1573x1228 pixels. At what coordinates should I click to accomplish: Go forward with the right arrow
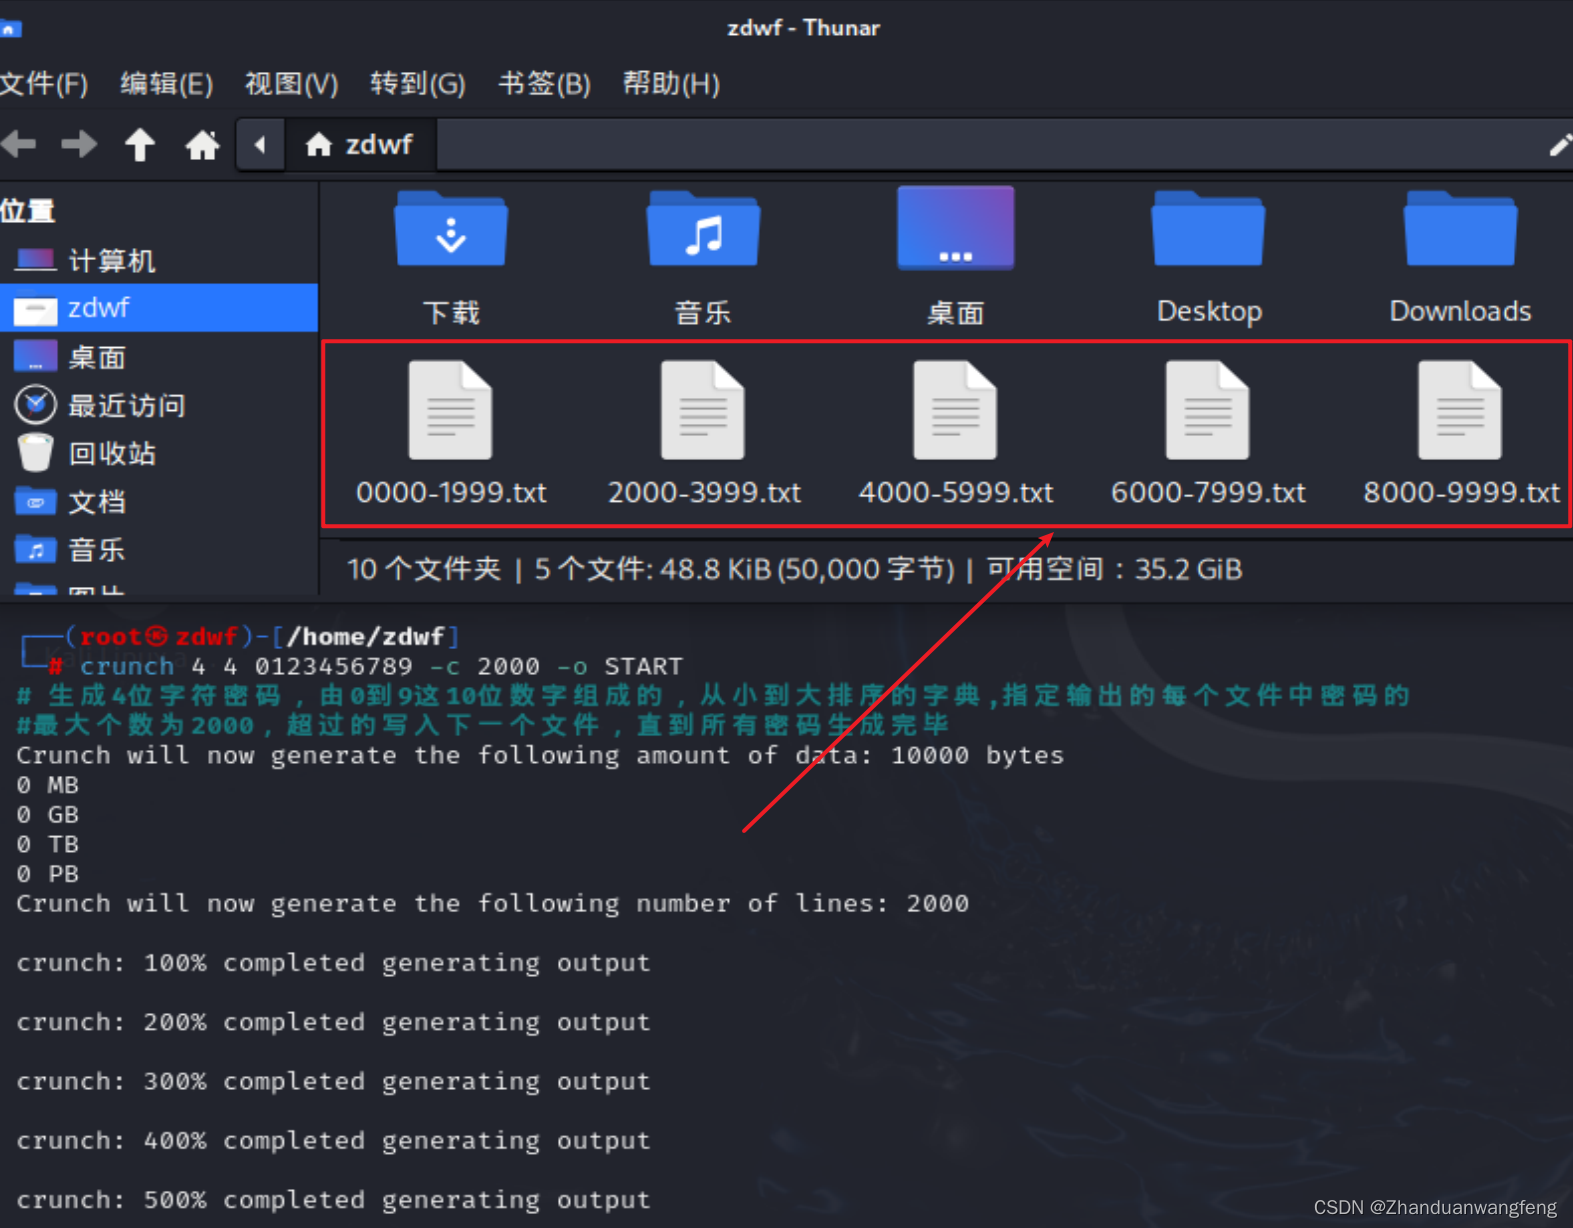pos(79,145)
